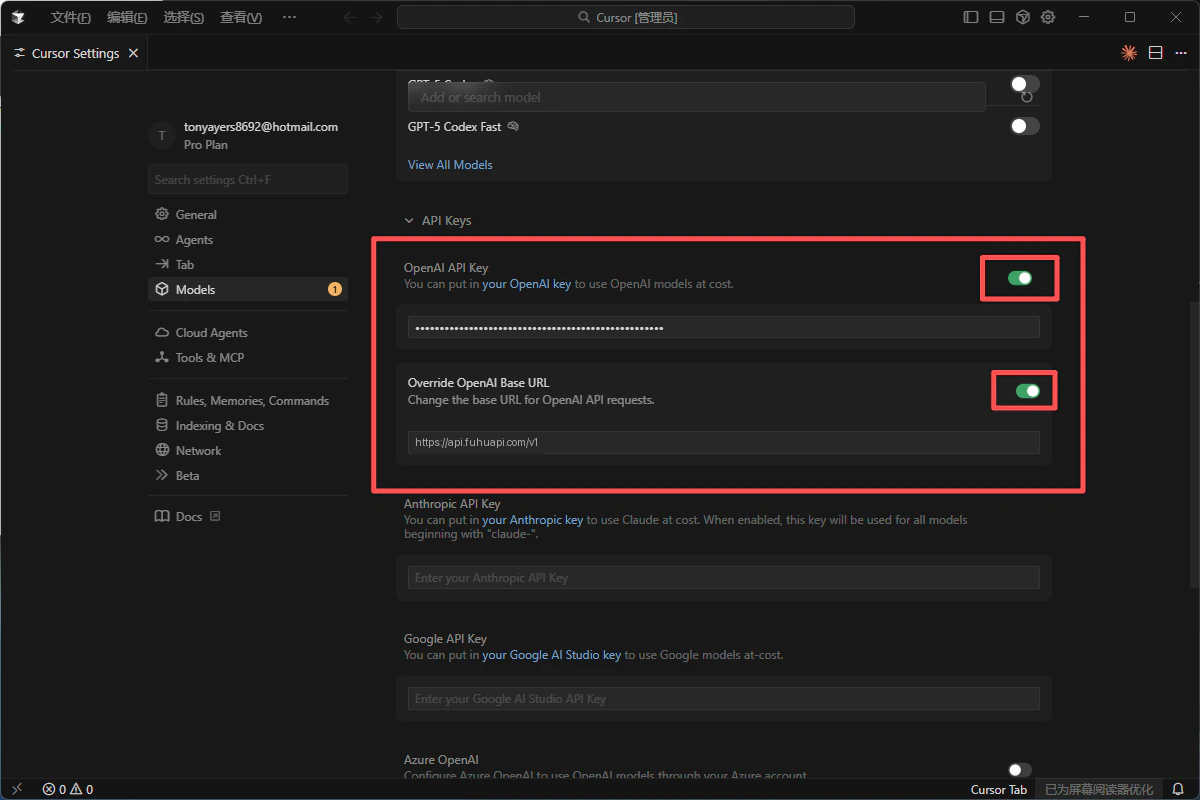Screen dimensions: 1200x800
Task: Open the remote window icon in status bar
Action: click(15, 789)
